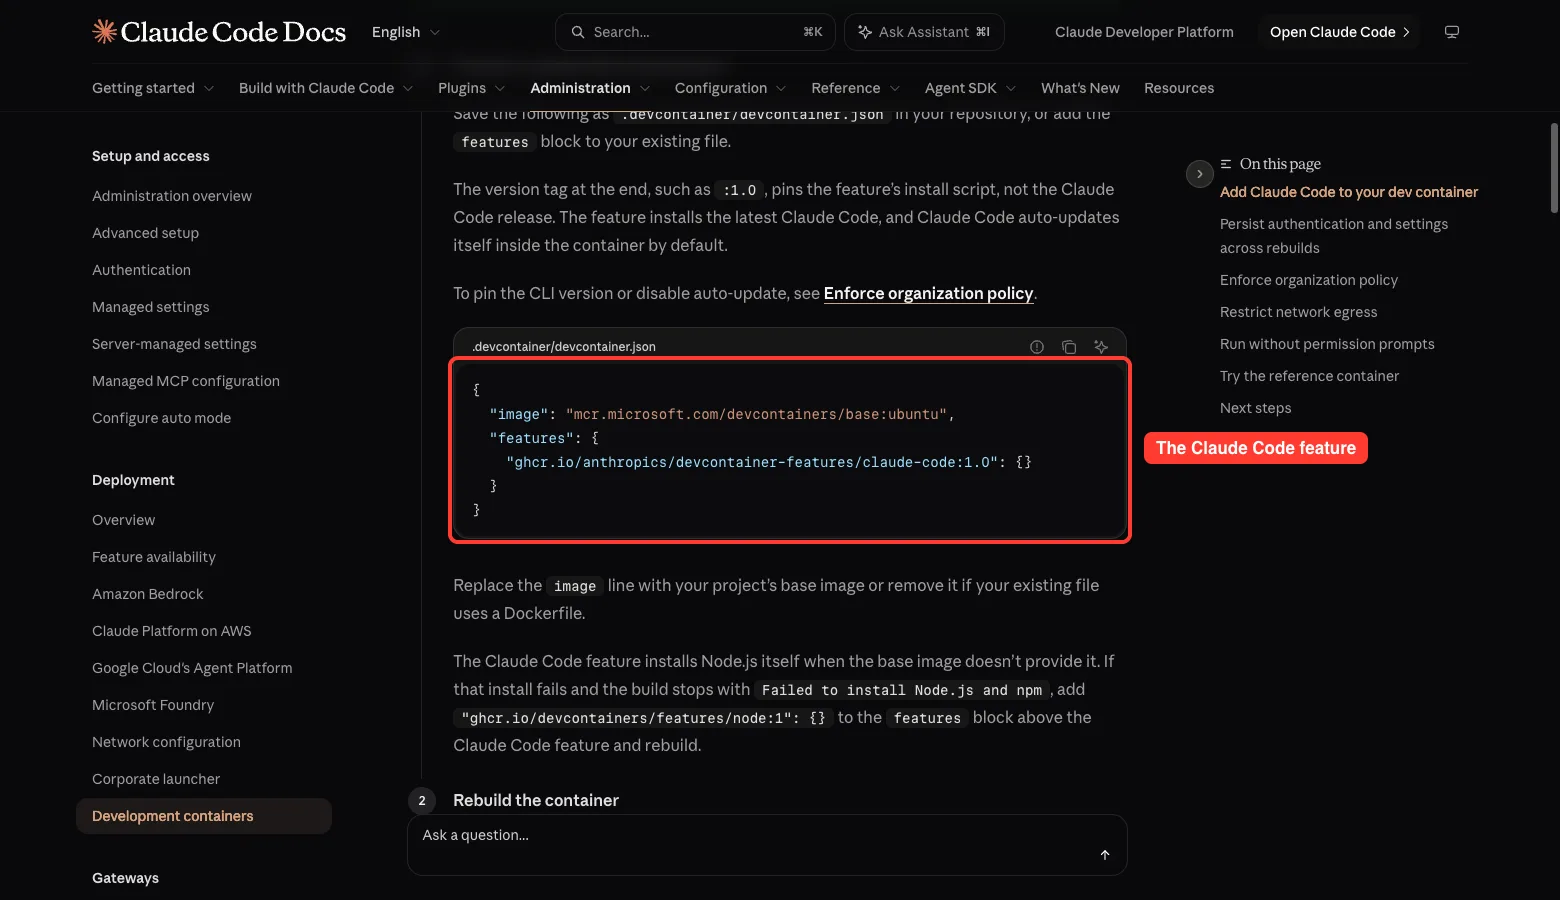The width and height of the screenshot is (1560, 900).
Task: Select Development containers in the sidebar
Action: click(204, 816)
